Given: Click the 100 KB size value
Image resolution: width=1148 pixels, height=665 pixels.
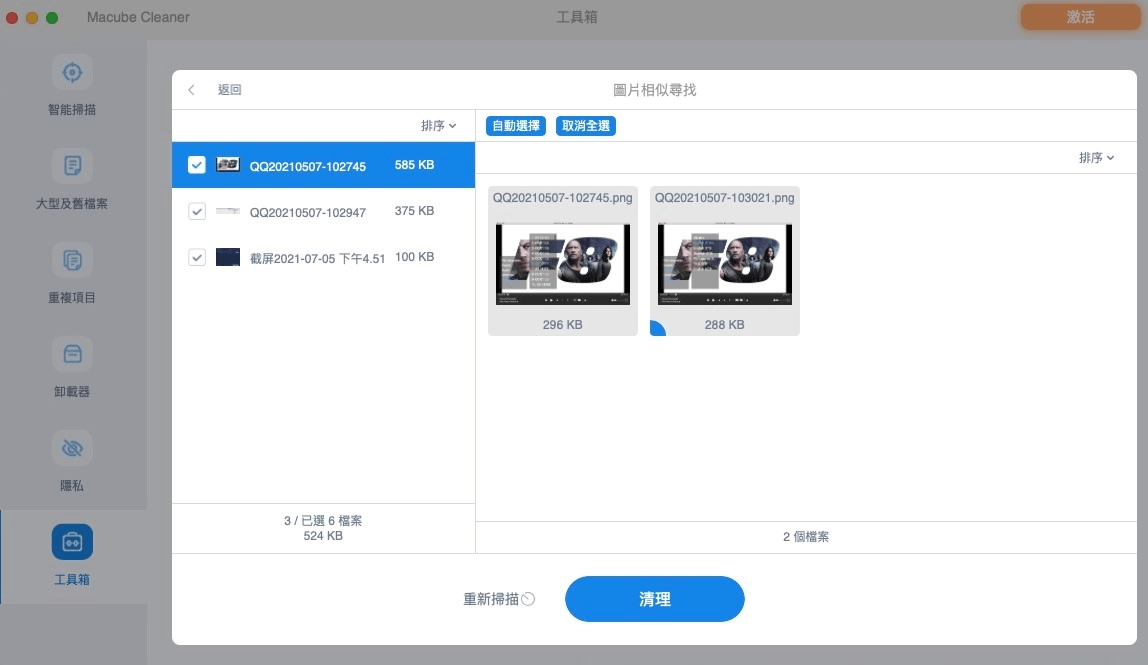Looking at the screenshot, I should pos(414,257).
